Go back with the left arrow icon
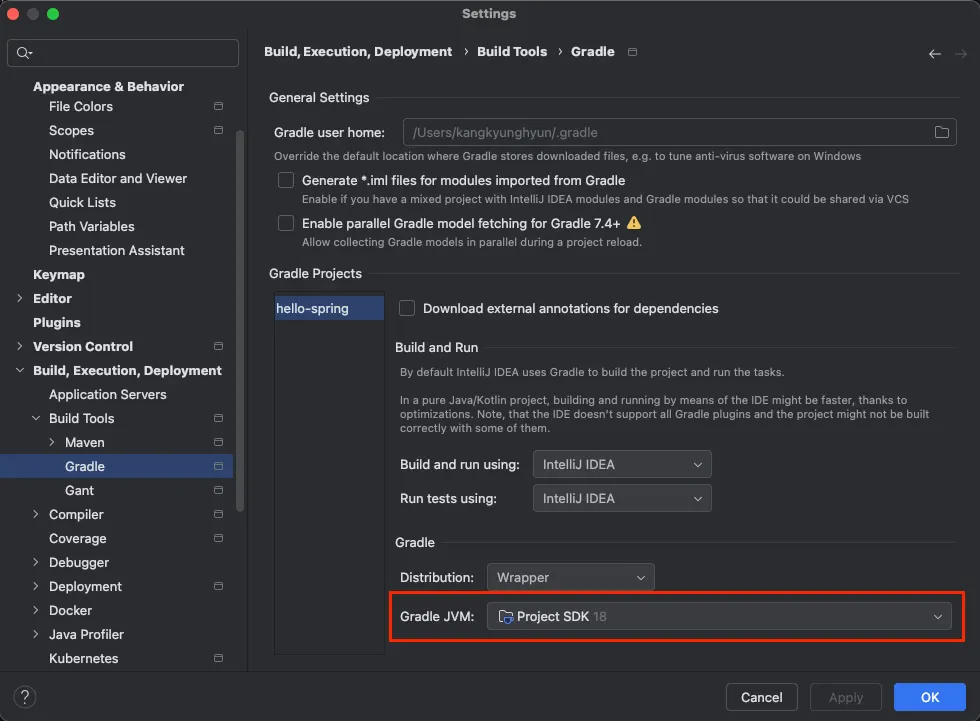Screen dimensions: 980x721 (x=934, y=54)
